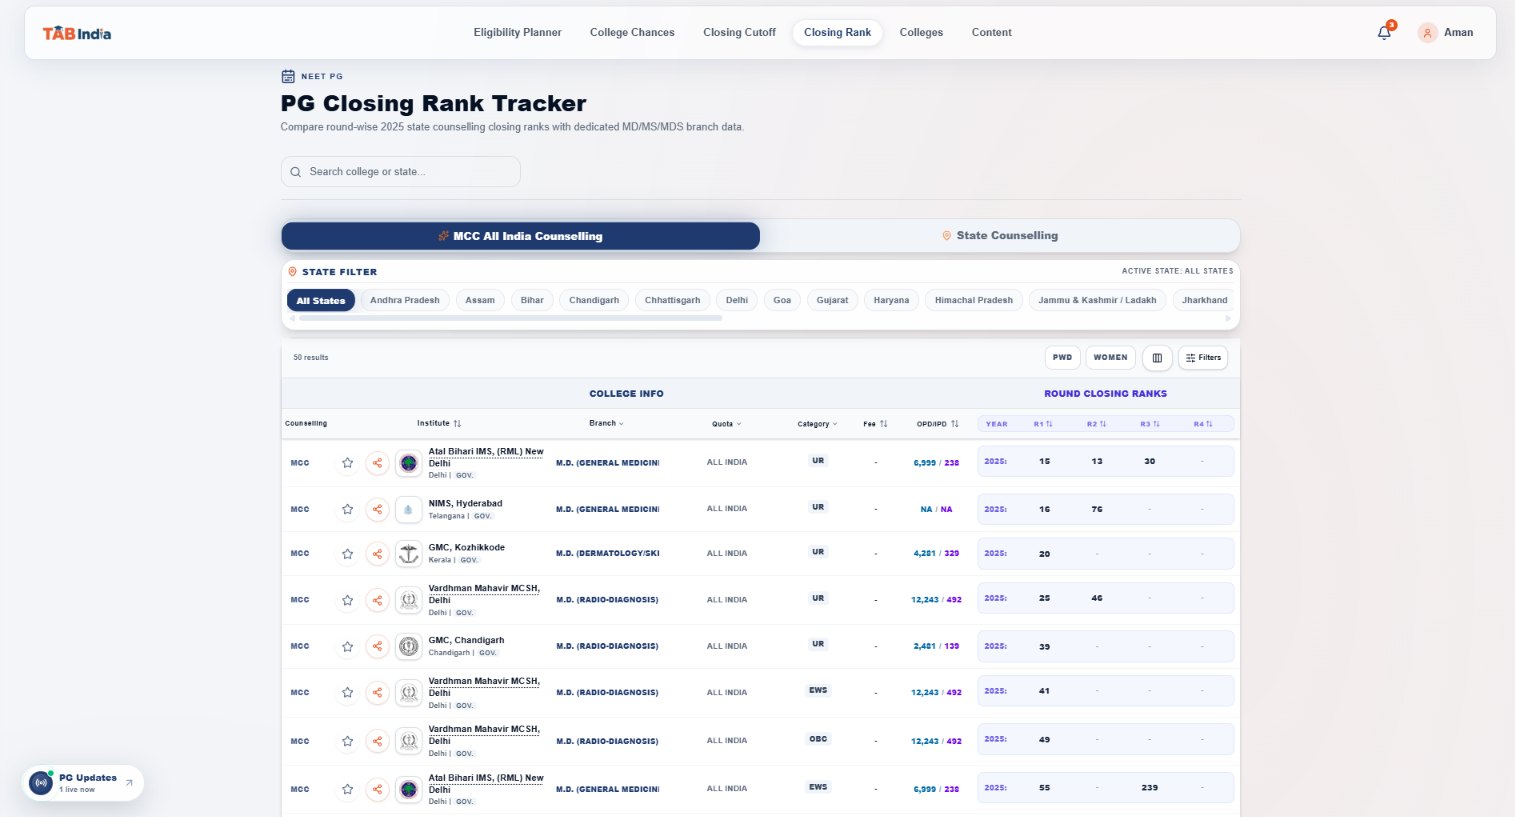Sort by Institute column

[439, 423]
